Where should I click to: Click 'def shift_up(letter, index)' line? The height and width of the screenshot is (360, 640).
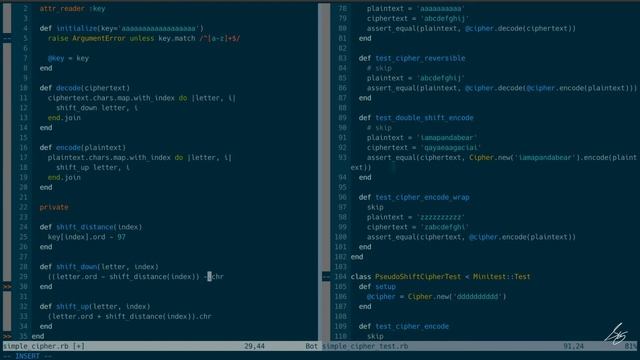point(95,307)
